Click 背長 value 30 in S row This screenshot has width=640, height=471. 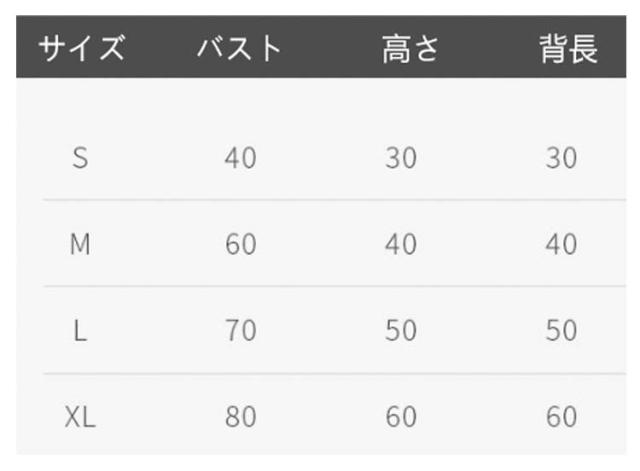coord(561,158)
